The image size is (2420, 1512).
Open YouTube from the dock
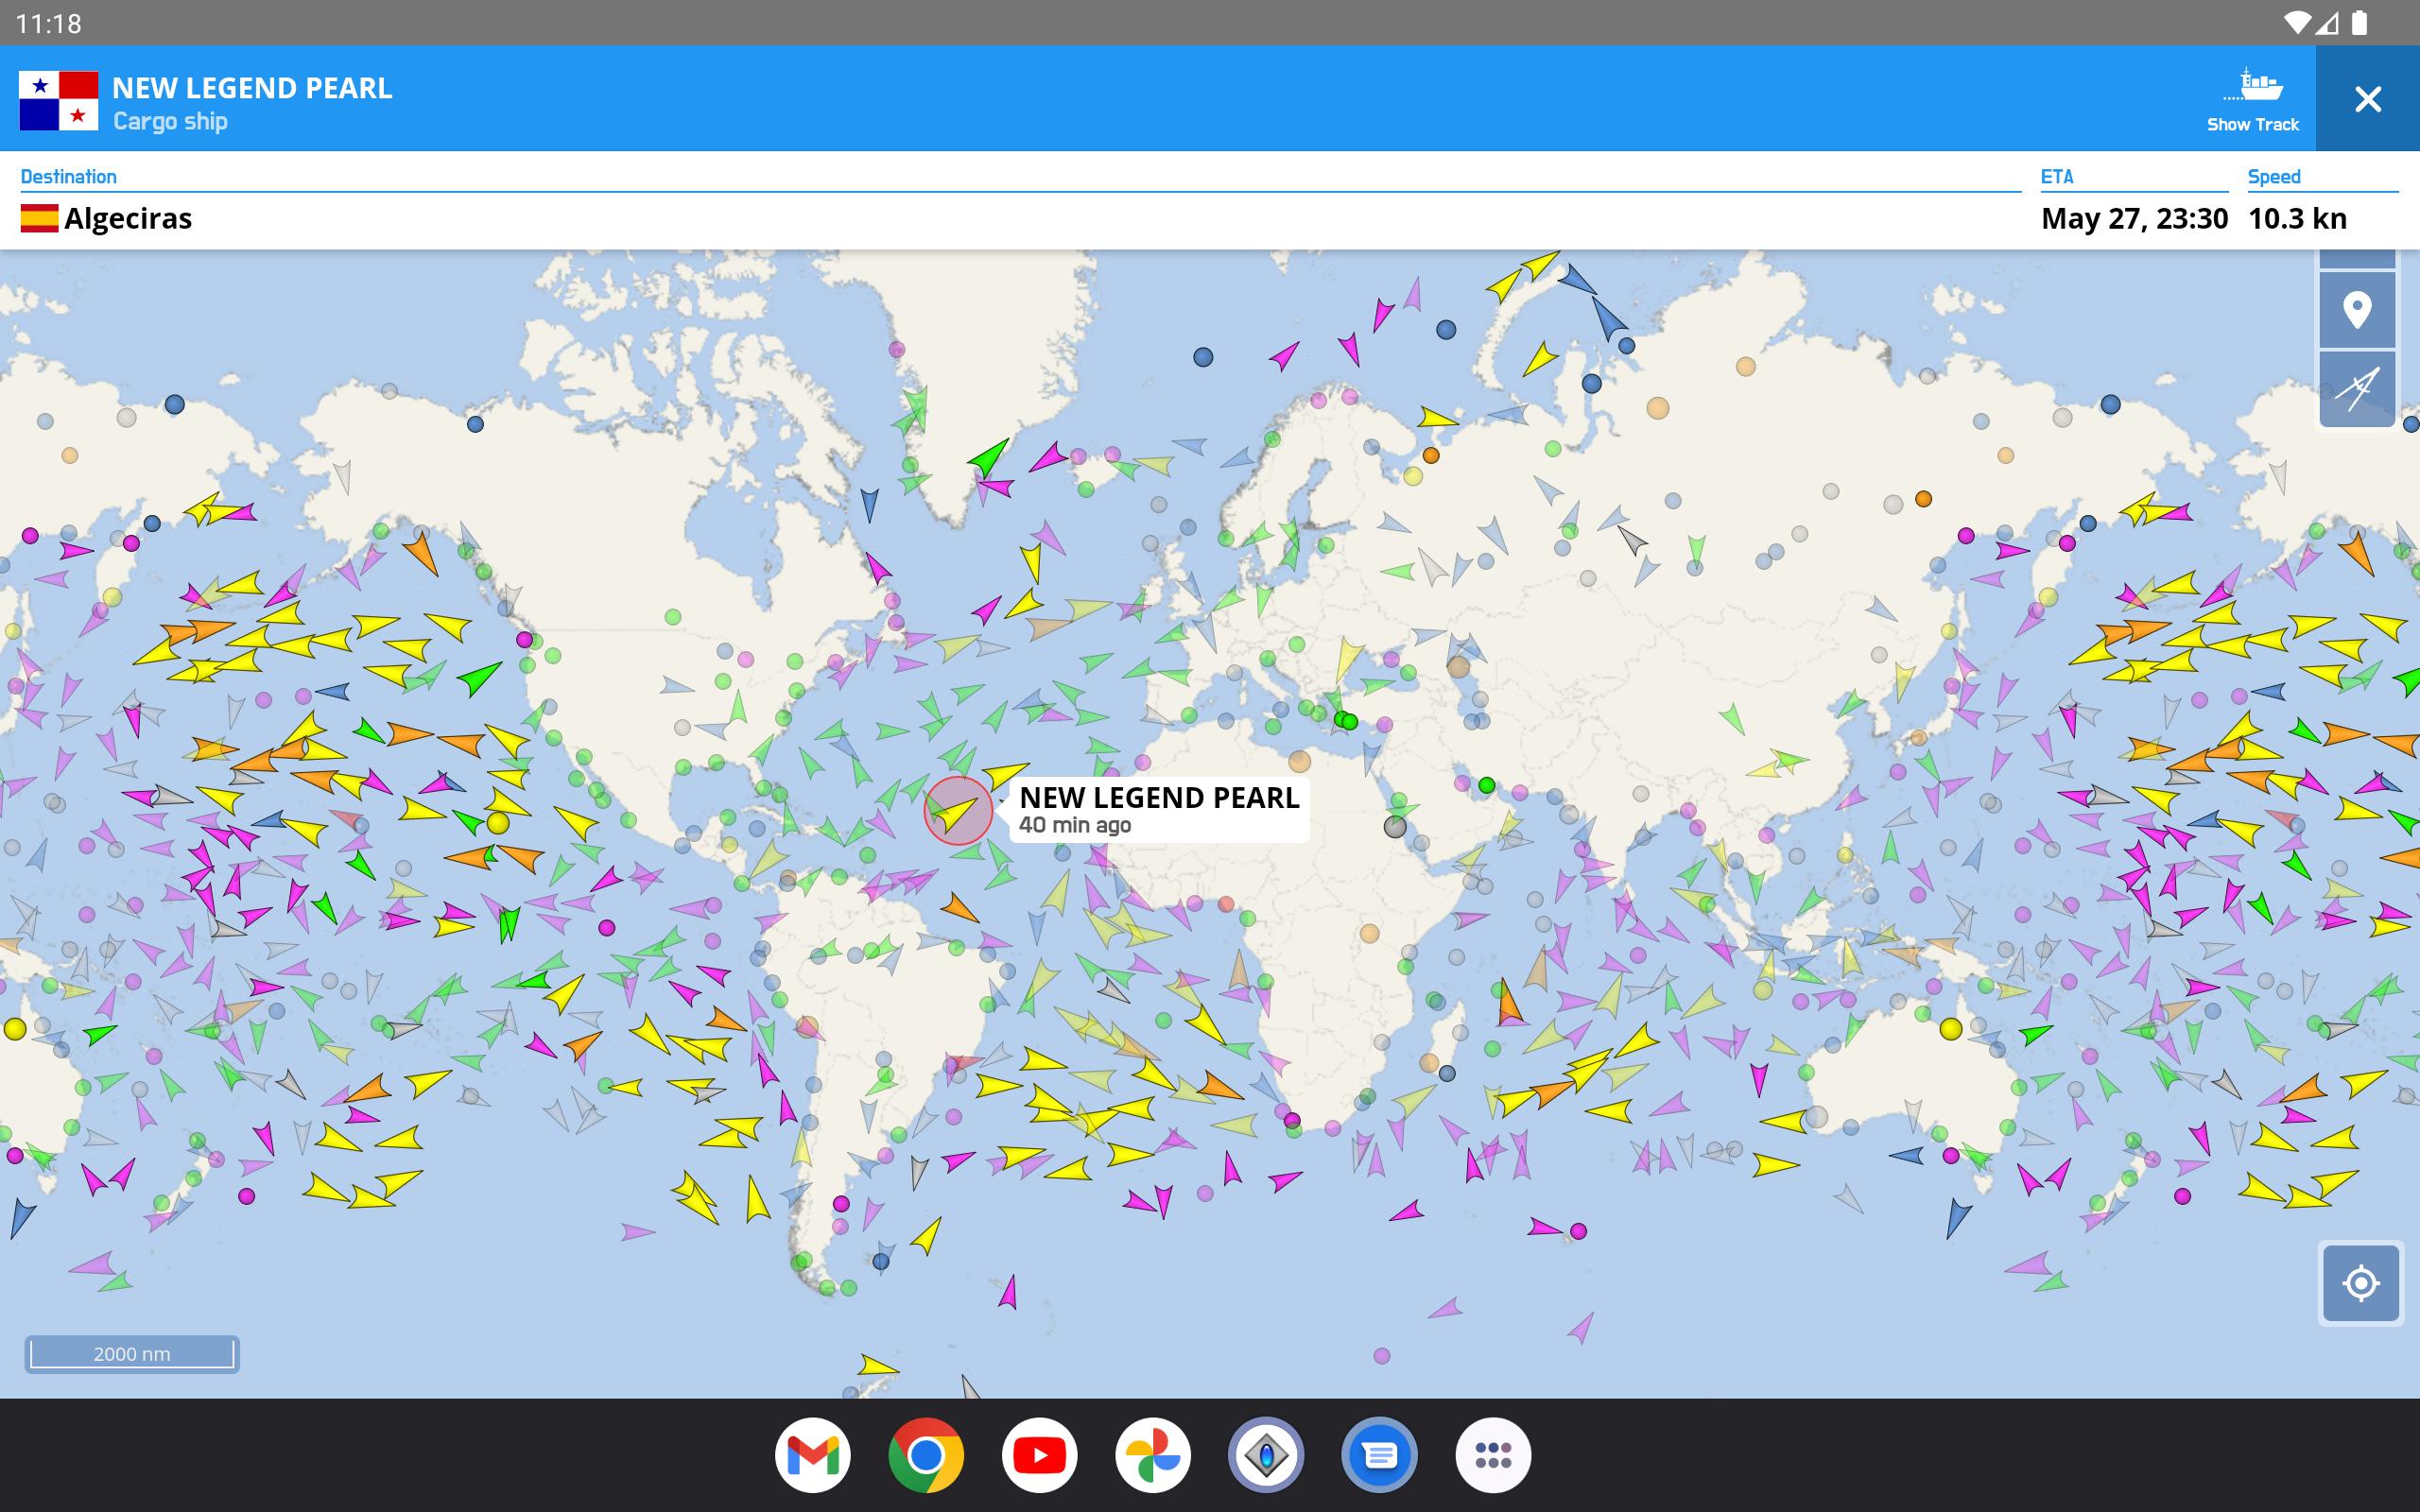(1039, 1455)
